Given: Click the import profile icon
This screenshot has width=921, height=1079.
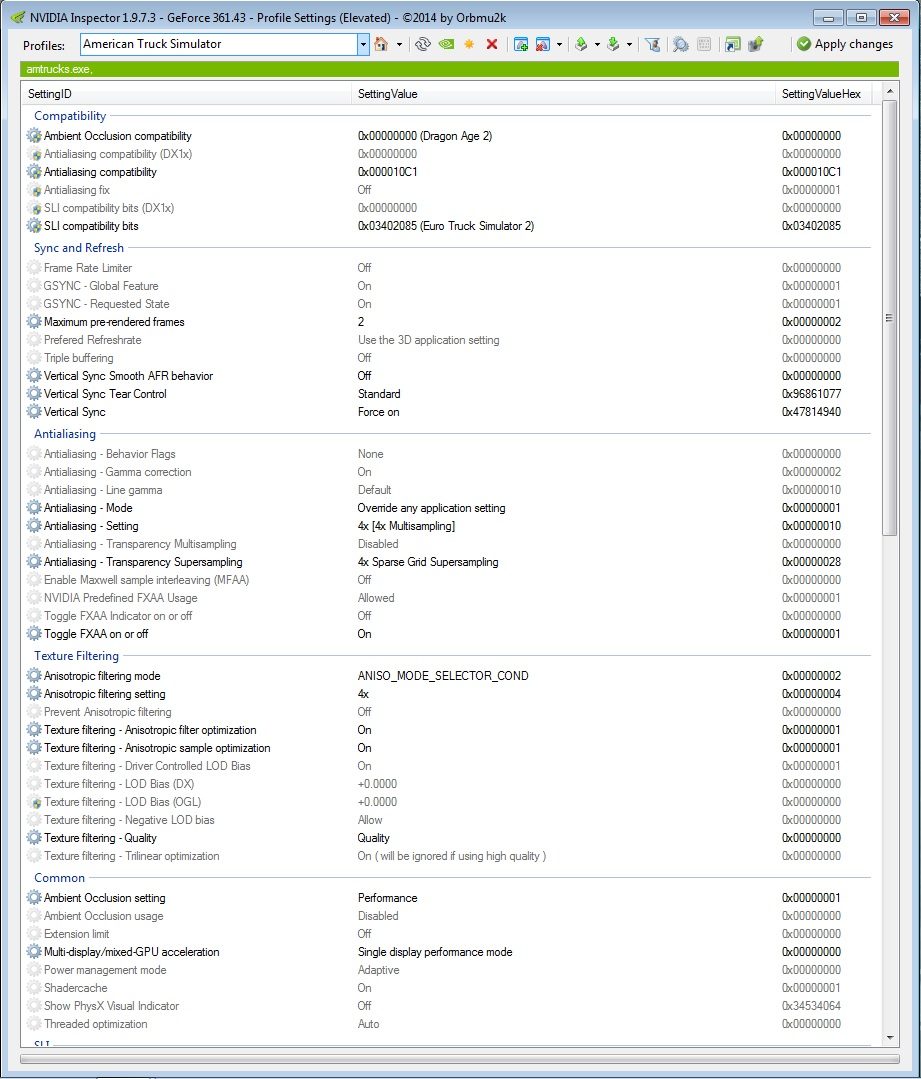Looking at the screenshot, I should pyautogui.click(x=613, y=44).
